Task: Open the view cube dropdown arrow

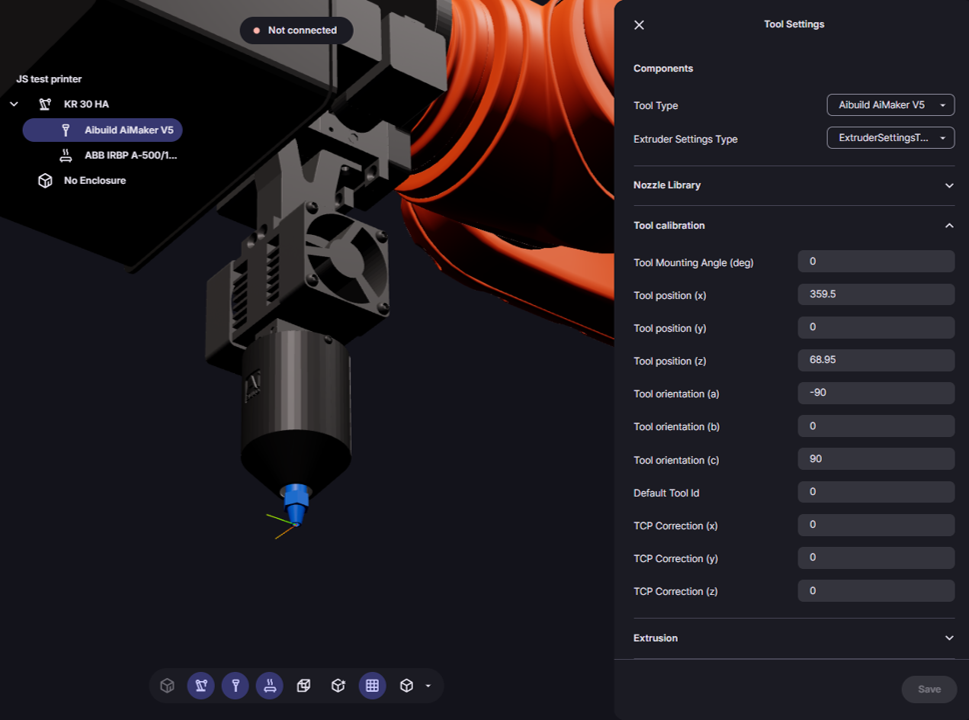Action: 428,686
